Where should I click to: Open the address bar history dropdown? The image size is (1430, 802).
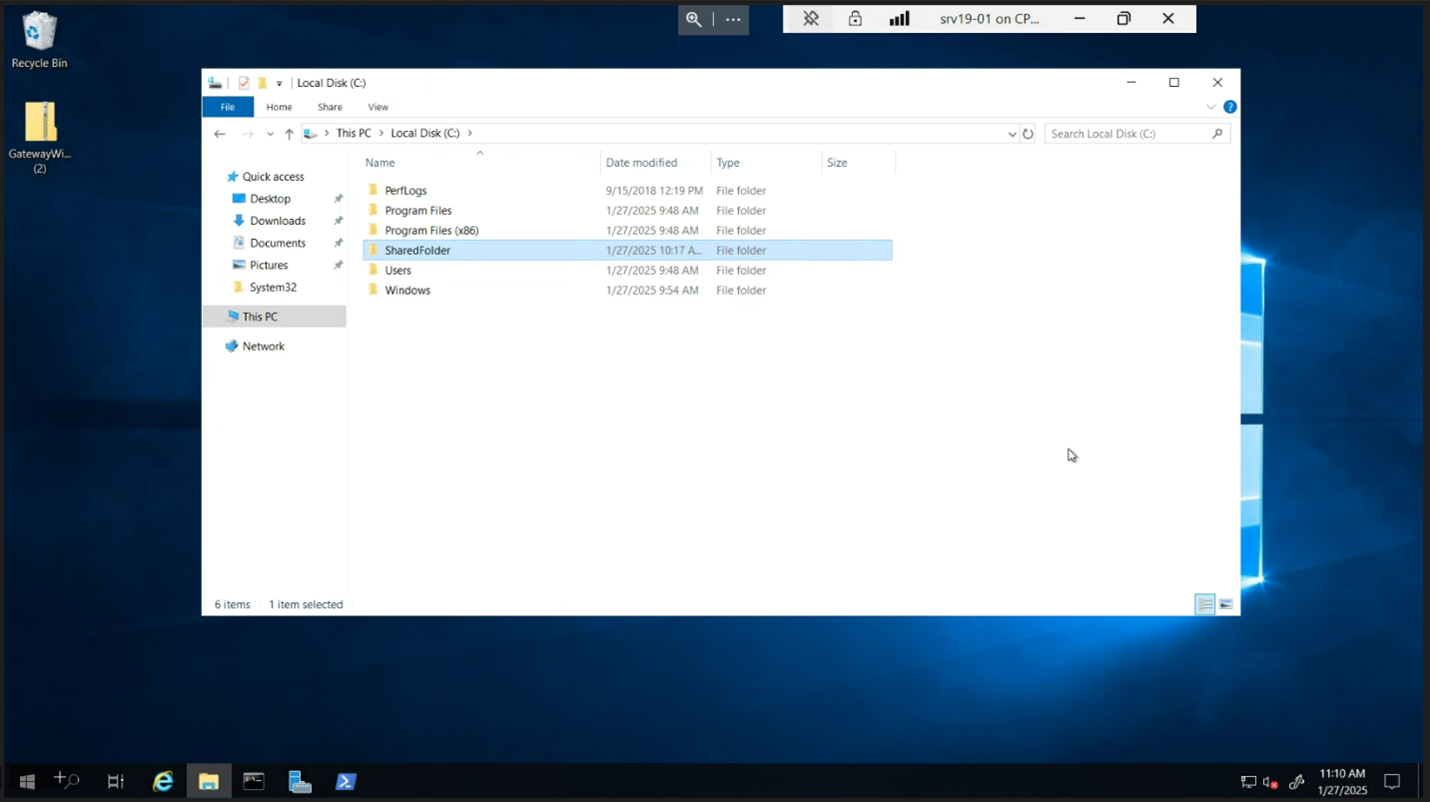[x=1012, y=132]
